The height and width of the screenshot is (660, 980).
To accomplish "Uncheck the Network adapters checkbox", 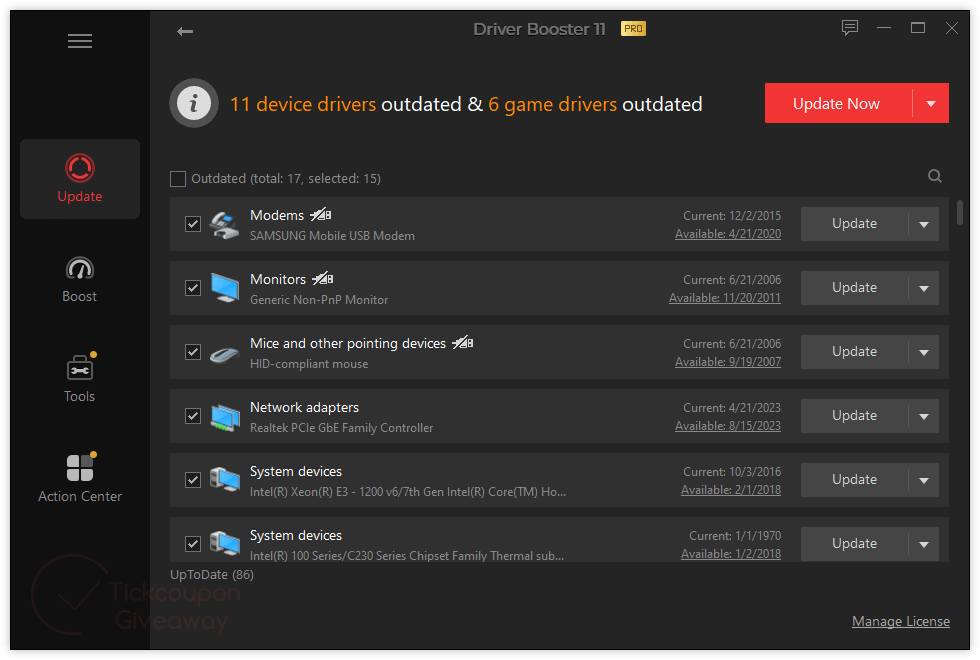I will tap(193, 416).
